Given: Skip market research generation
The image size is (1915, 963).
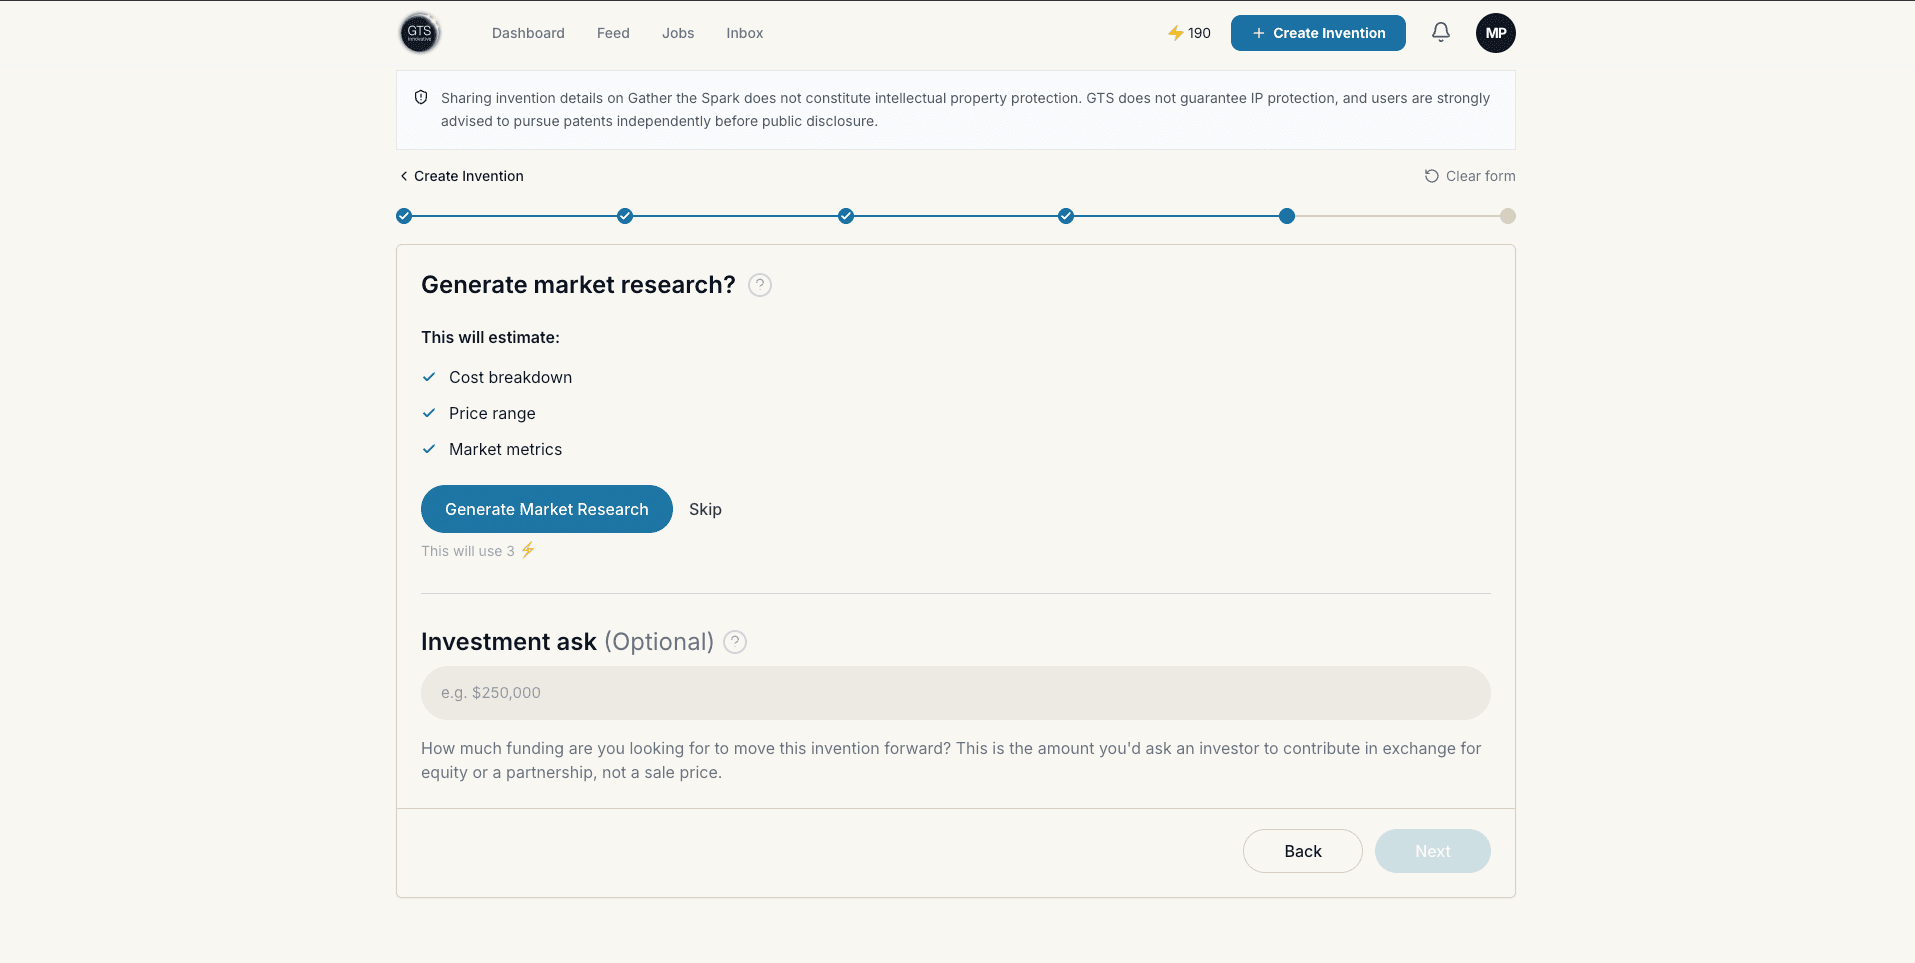Looking at the screenshot, I should point(705,509).
